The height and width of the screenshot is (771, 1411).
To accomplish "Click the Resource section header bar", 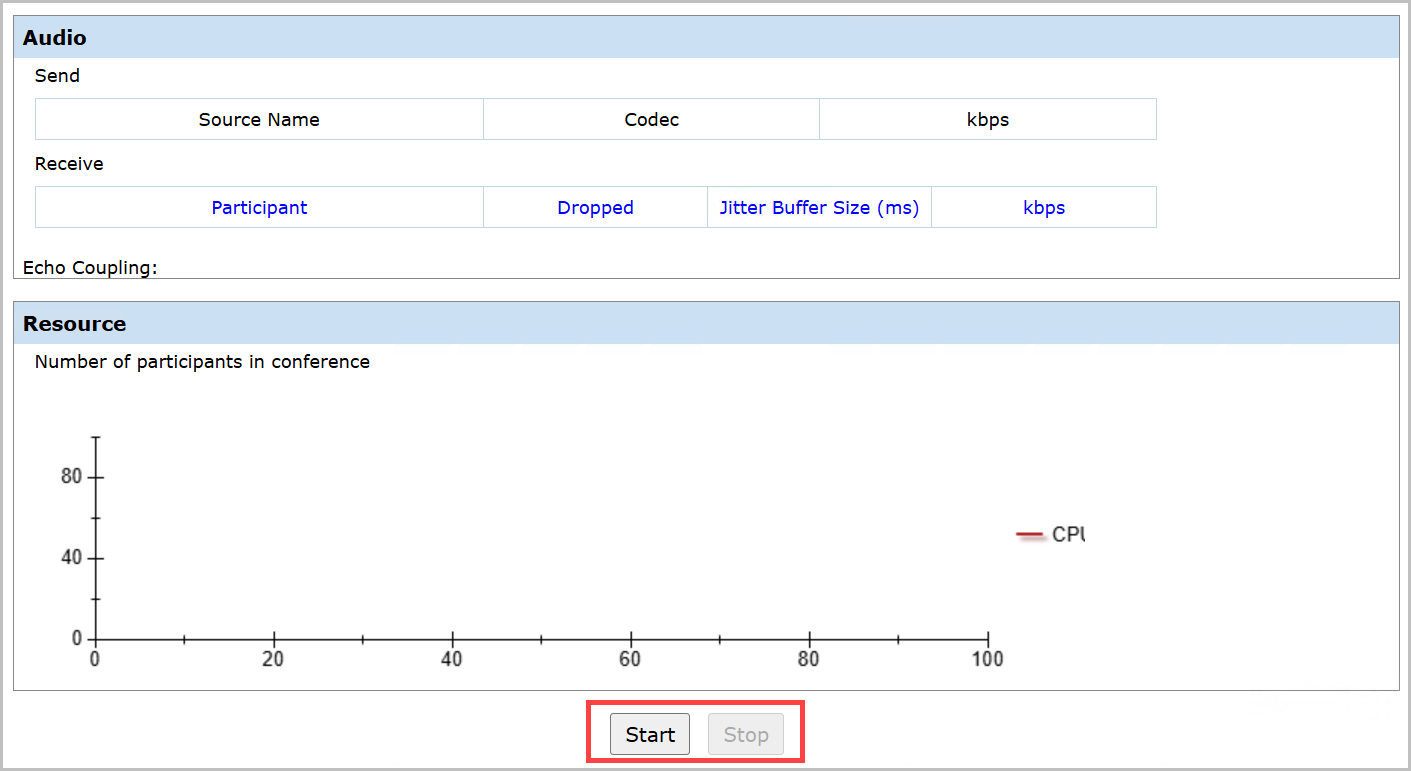I will tap(705, 324).
